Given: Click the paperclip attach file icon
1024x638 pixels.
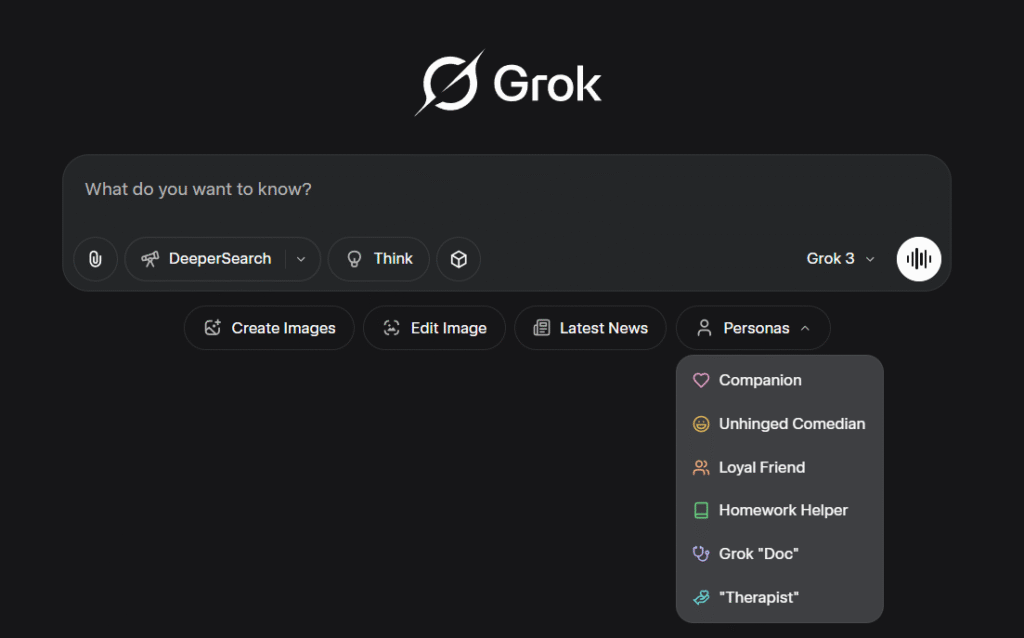Looking at the screenshot, I should coord(95,259).
